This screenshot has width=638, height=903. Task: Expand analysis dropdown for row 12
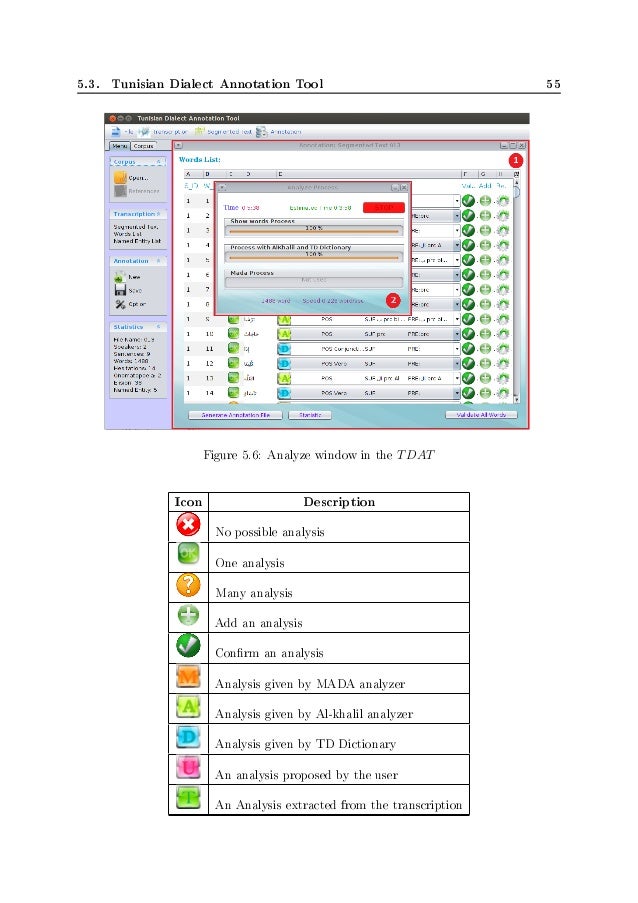457,363
